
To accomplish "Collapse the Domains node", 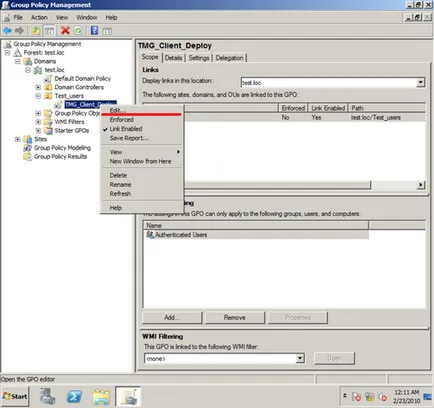I will coord(18,61).
